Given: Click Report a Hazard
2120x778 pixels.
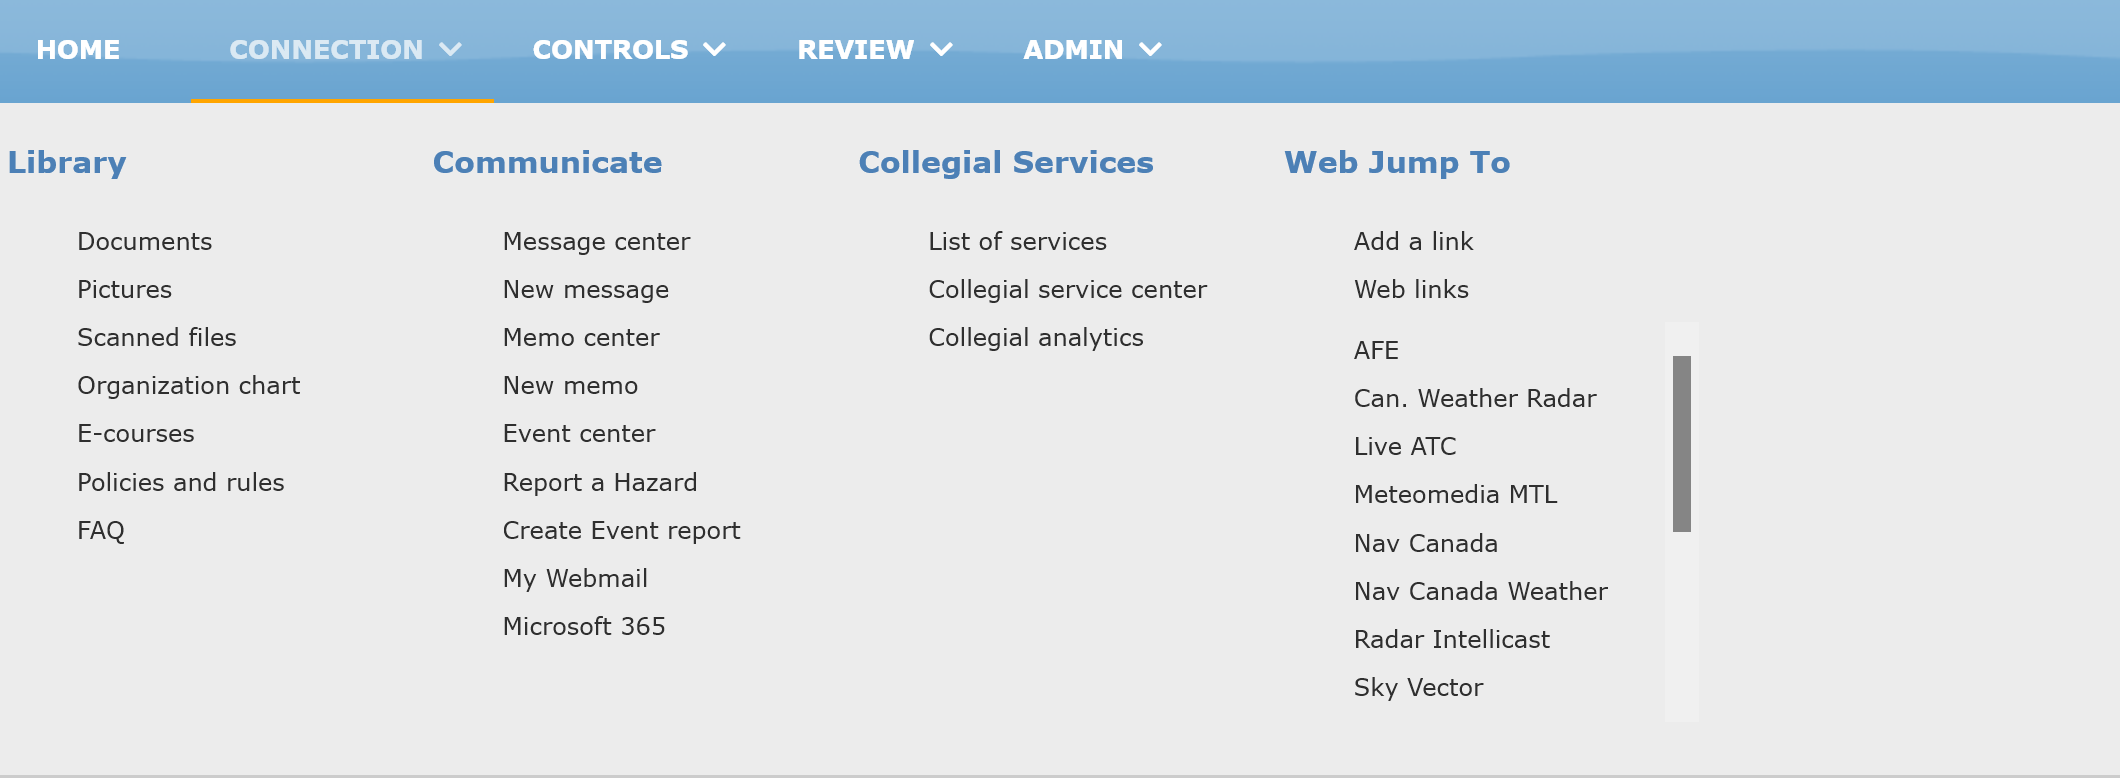Looking at the screenshot, I should pyautogui.click(x=600, y=483).
